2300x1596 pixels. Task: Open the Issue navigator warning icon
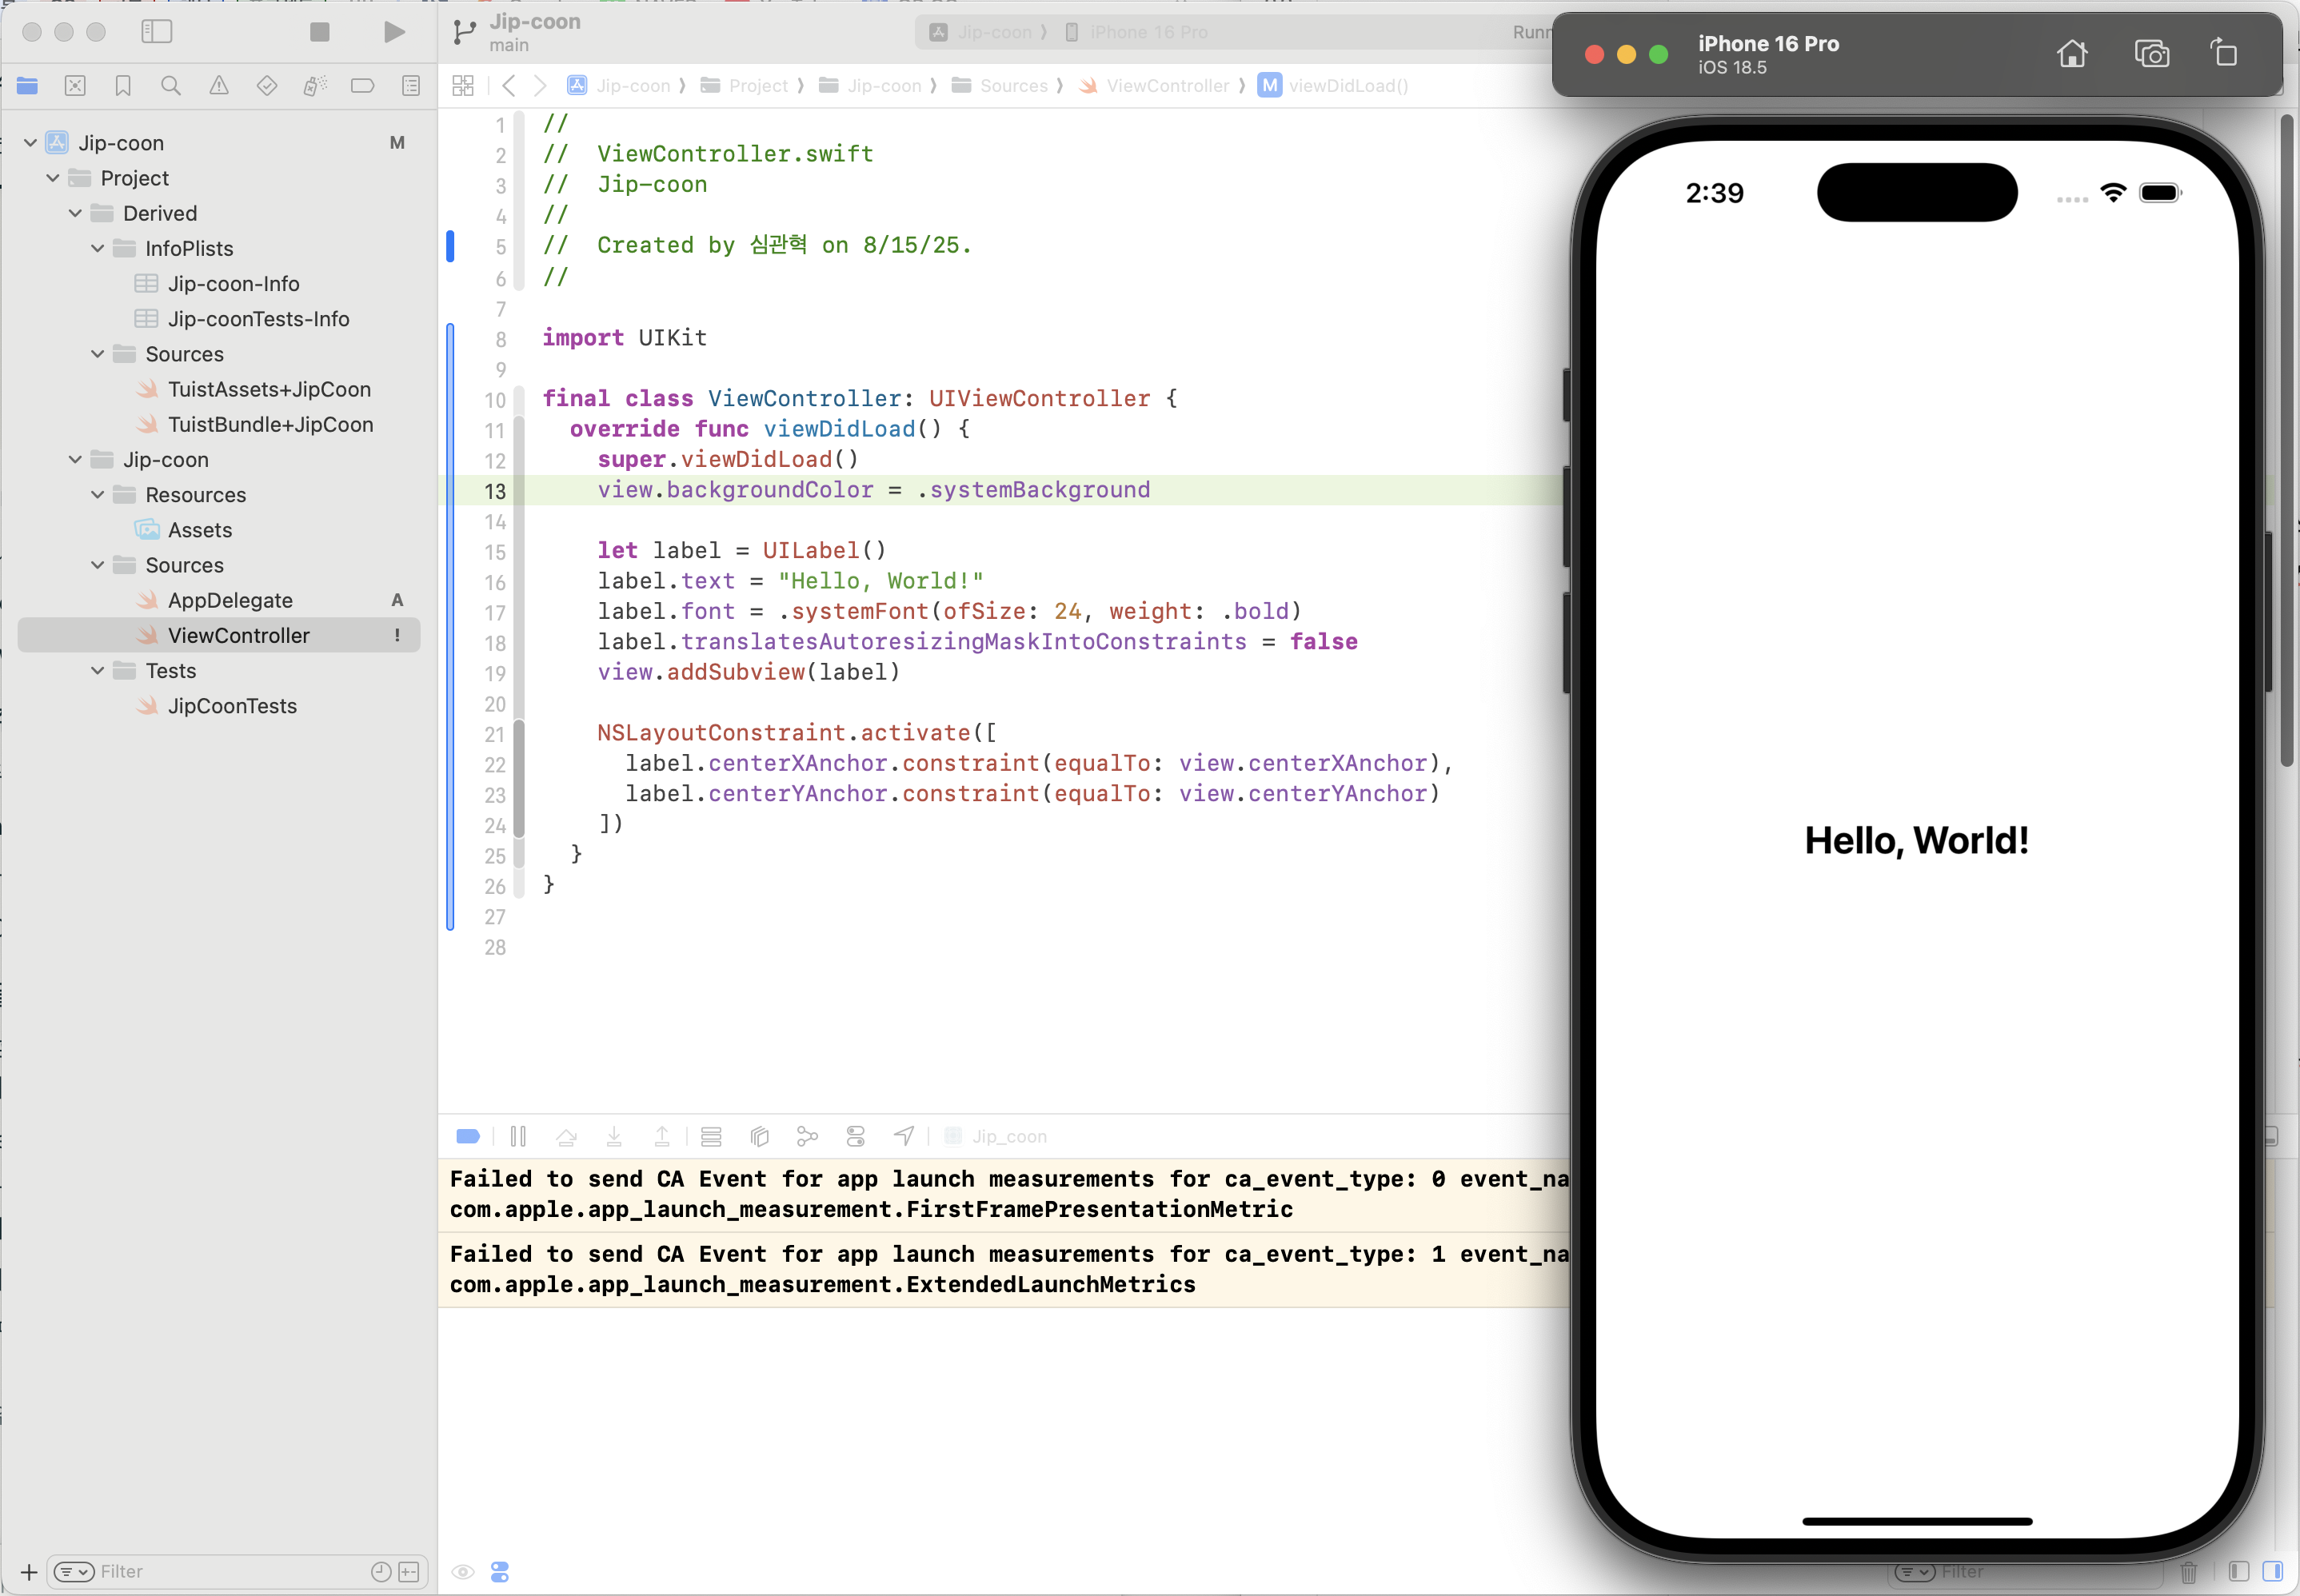[x=219, y=86]
